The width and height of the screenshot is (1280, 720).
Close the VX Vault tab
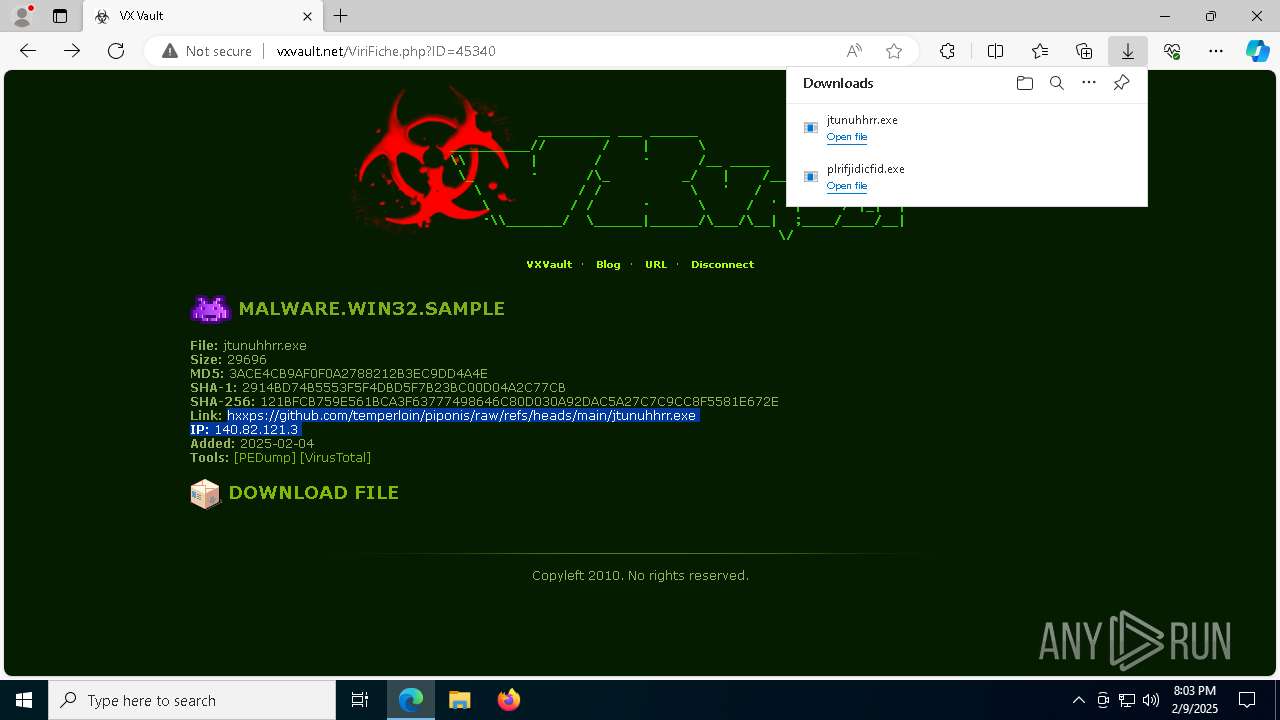(x=308, y=16)
